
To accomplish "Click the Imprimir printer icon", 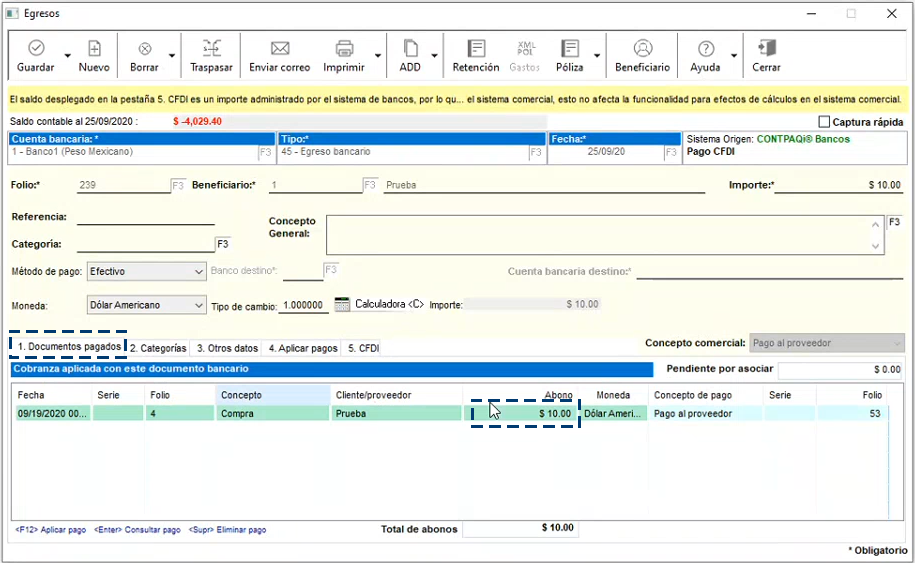I will click(x=344, y=48).
